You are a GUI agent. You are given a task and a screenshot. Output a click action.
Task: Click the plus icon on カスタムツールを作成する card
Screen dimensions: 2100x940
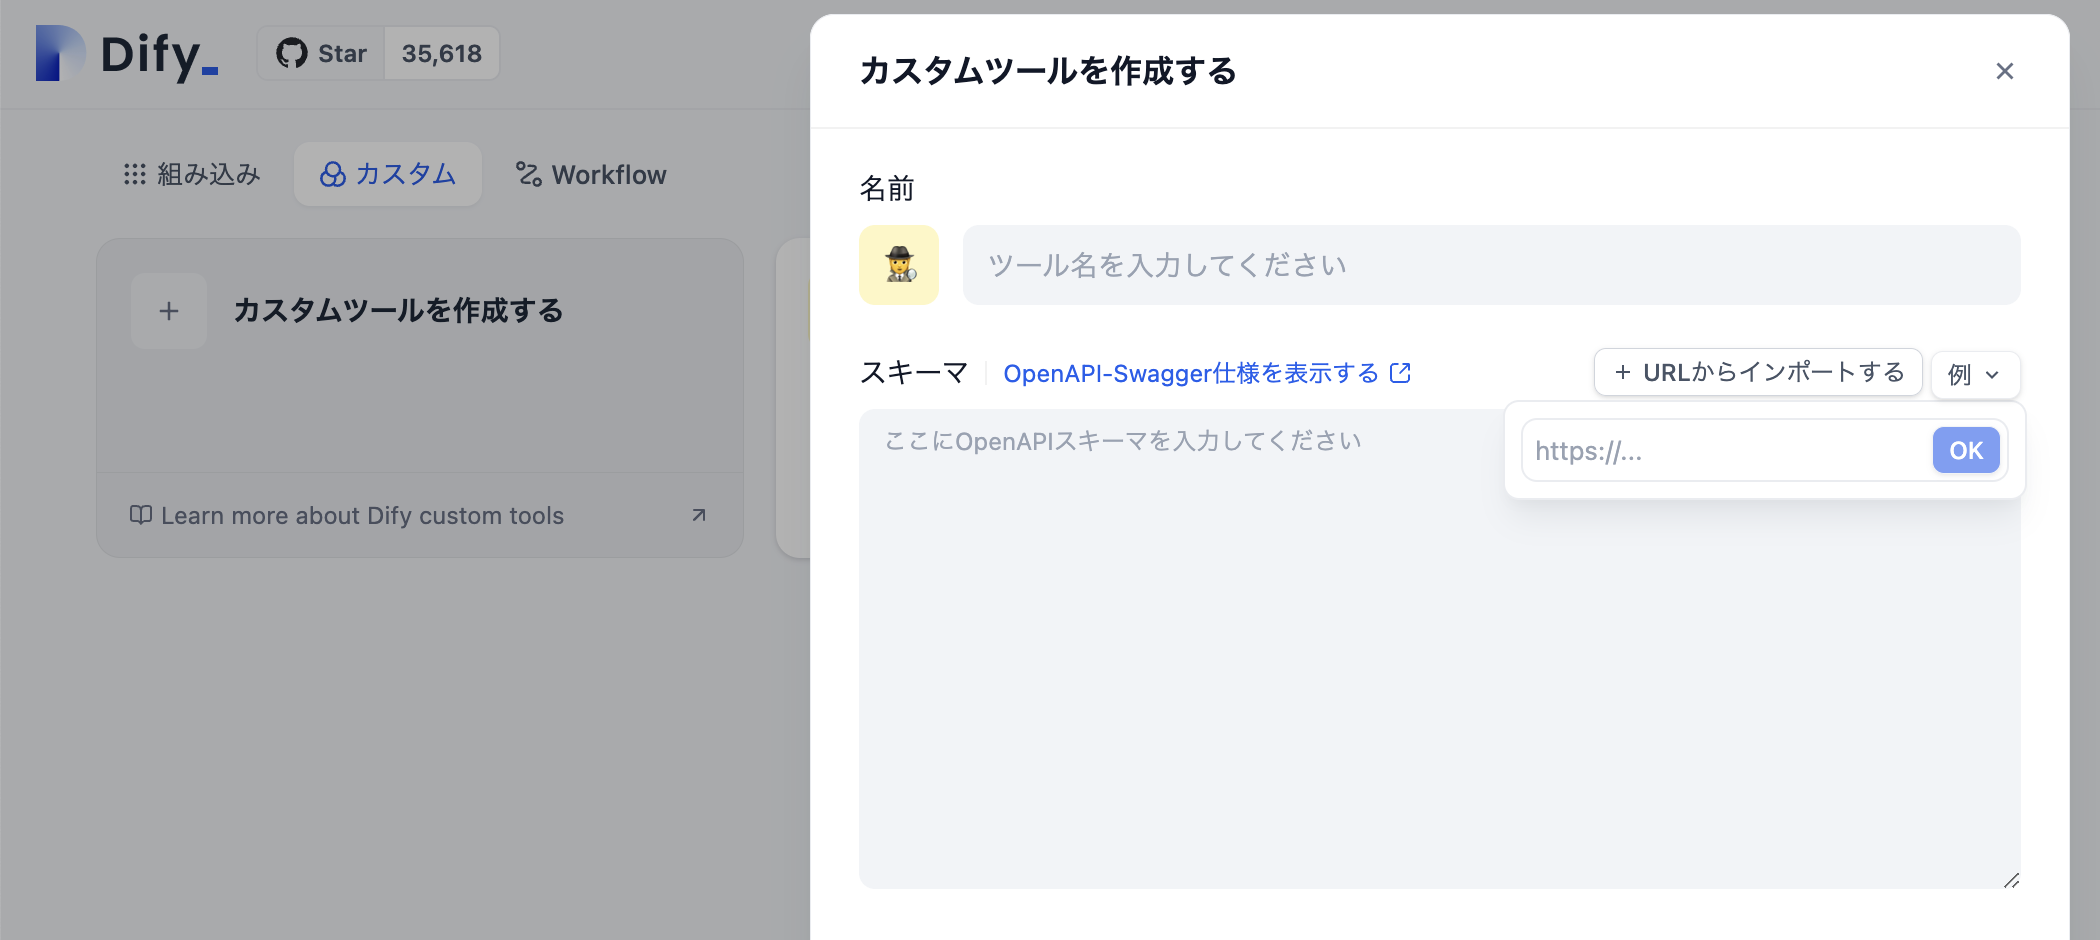point(168,311)
